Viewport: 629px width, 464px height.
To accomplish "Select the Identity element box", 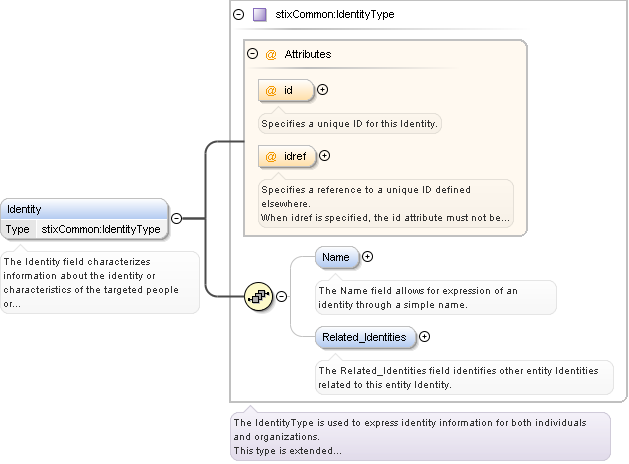I will (x=85, y=210).
